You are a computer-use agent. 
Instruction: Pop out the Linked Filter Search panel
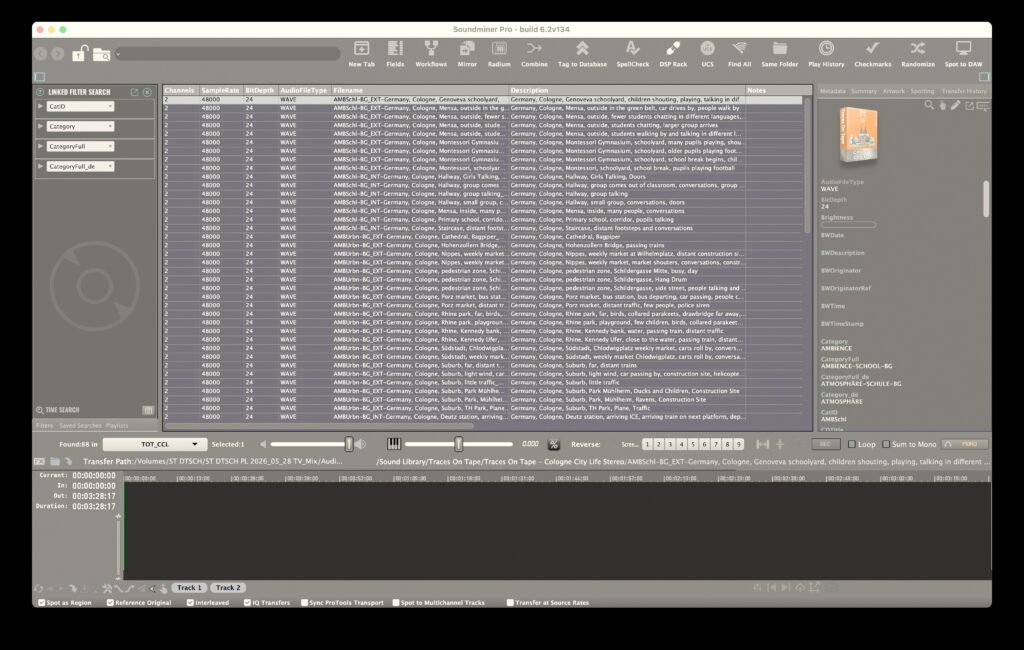135,92
